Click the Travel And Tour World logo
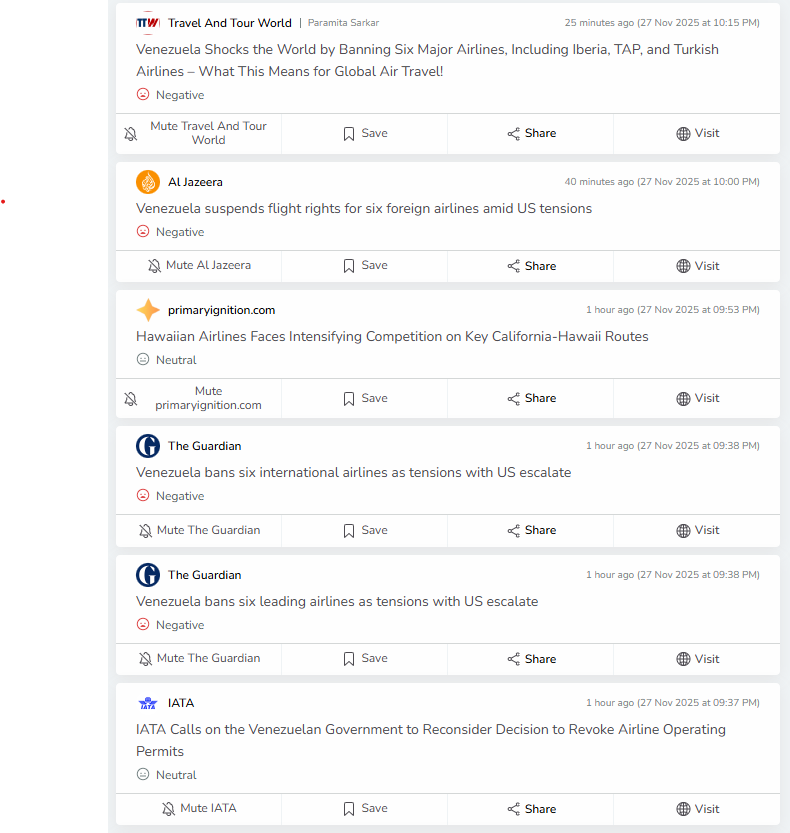The image size is (790, 833). pyautogui.click(x=148, y=23)
